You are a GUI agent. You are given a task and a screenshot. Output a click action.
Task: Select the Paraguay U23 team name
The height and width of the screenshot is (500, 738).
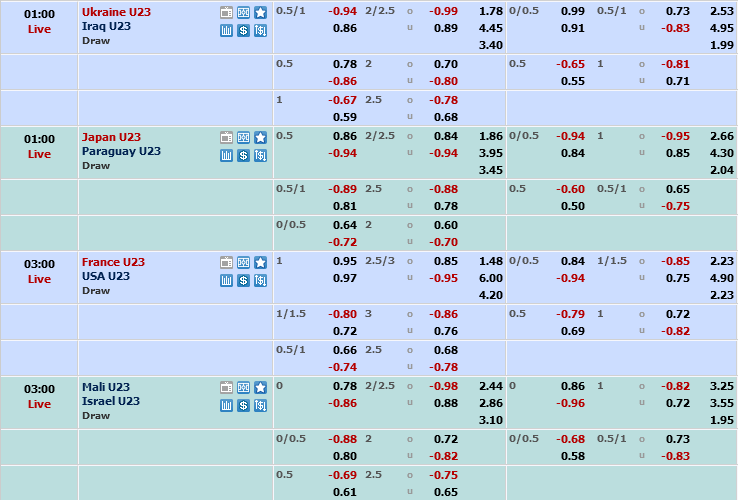[x=121, y=151]
